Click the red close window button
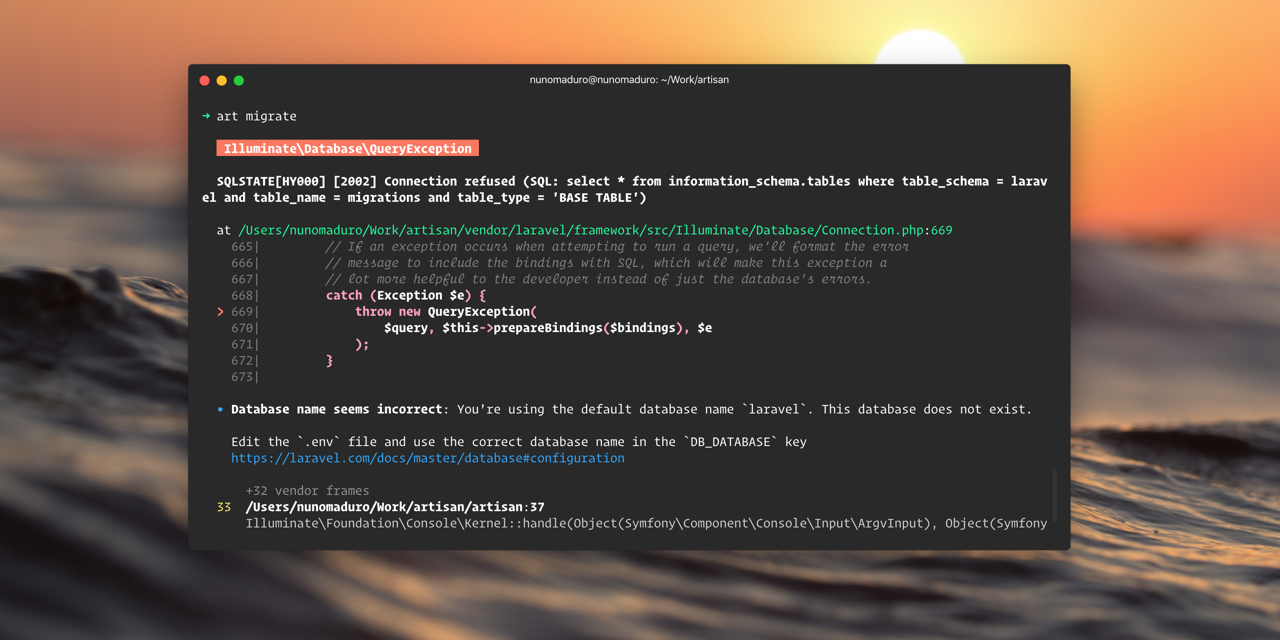This screenshot has width=1280, height=640. 205,80
